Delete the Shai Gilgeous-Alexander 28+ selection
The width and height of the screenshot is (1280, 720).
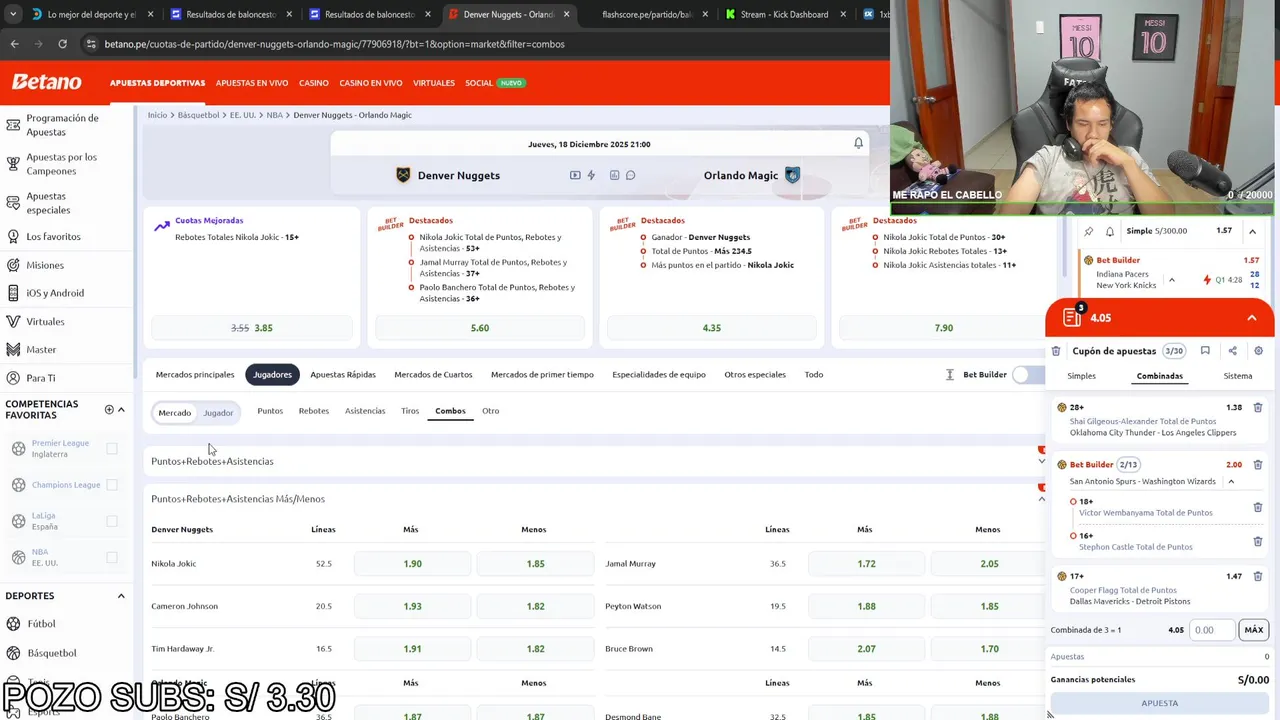coord(1258,407)
